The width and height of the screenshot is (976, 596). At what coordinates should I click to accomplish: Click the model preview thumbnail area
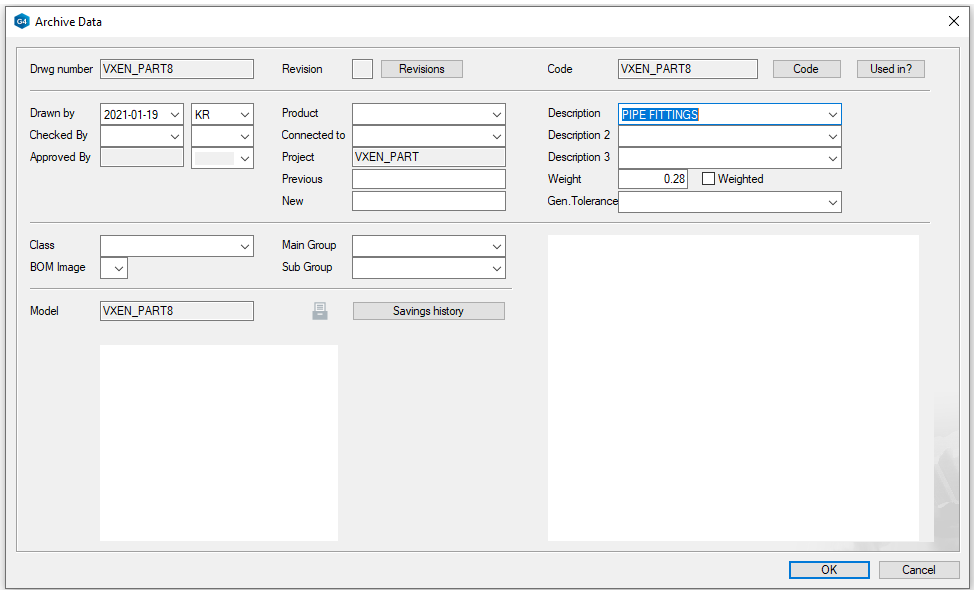[x=218, y=442]
